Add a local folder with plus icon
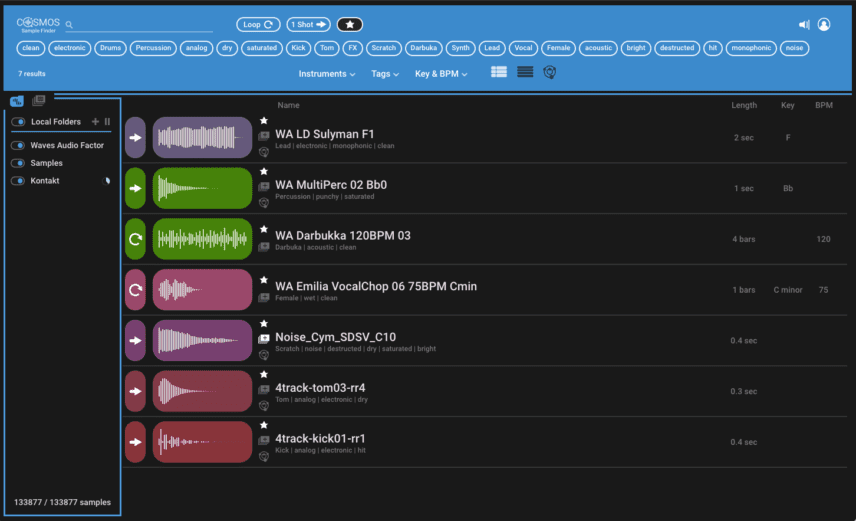 coord(95,122)
